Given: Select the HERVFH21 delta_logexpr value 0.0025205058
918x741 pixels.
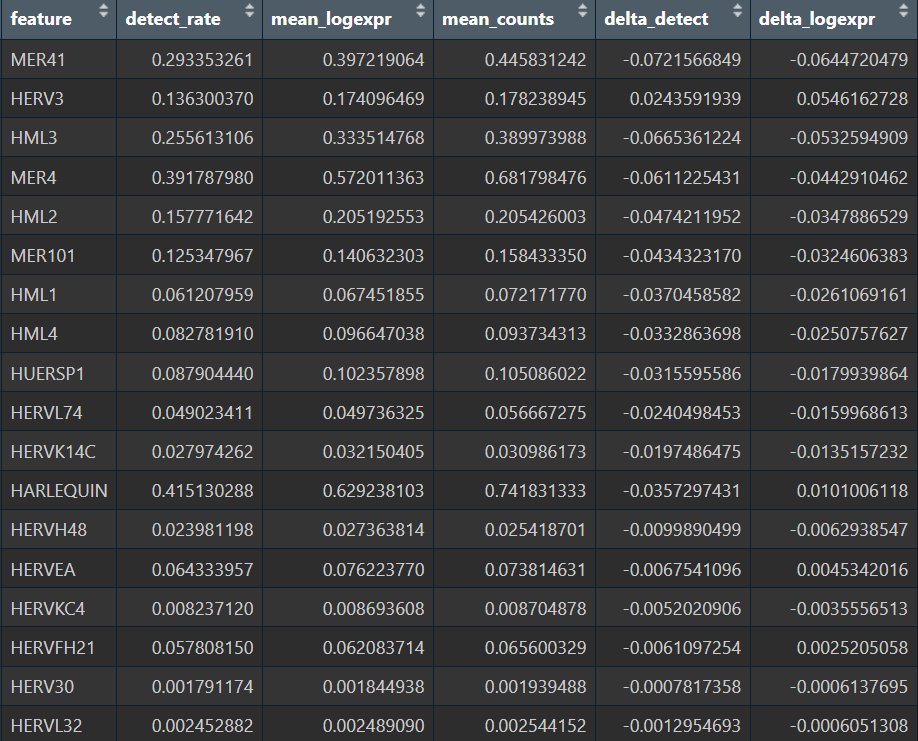Looking at the screenshot, I should pyautogui.click(x=852, y=648).
